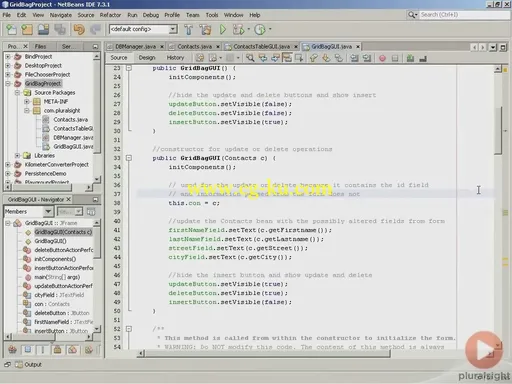The image size is (512, 384).
Task: Click the Toggle Bookmark icon
Action: point(339,58)
